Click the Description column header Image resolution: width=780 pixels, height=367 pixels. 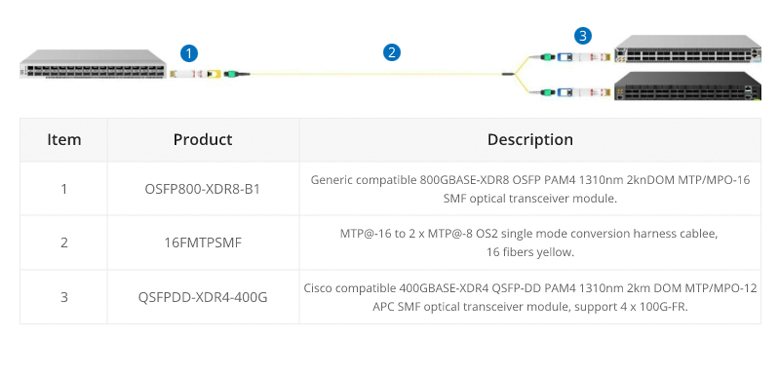point(530,140)
